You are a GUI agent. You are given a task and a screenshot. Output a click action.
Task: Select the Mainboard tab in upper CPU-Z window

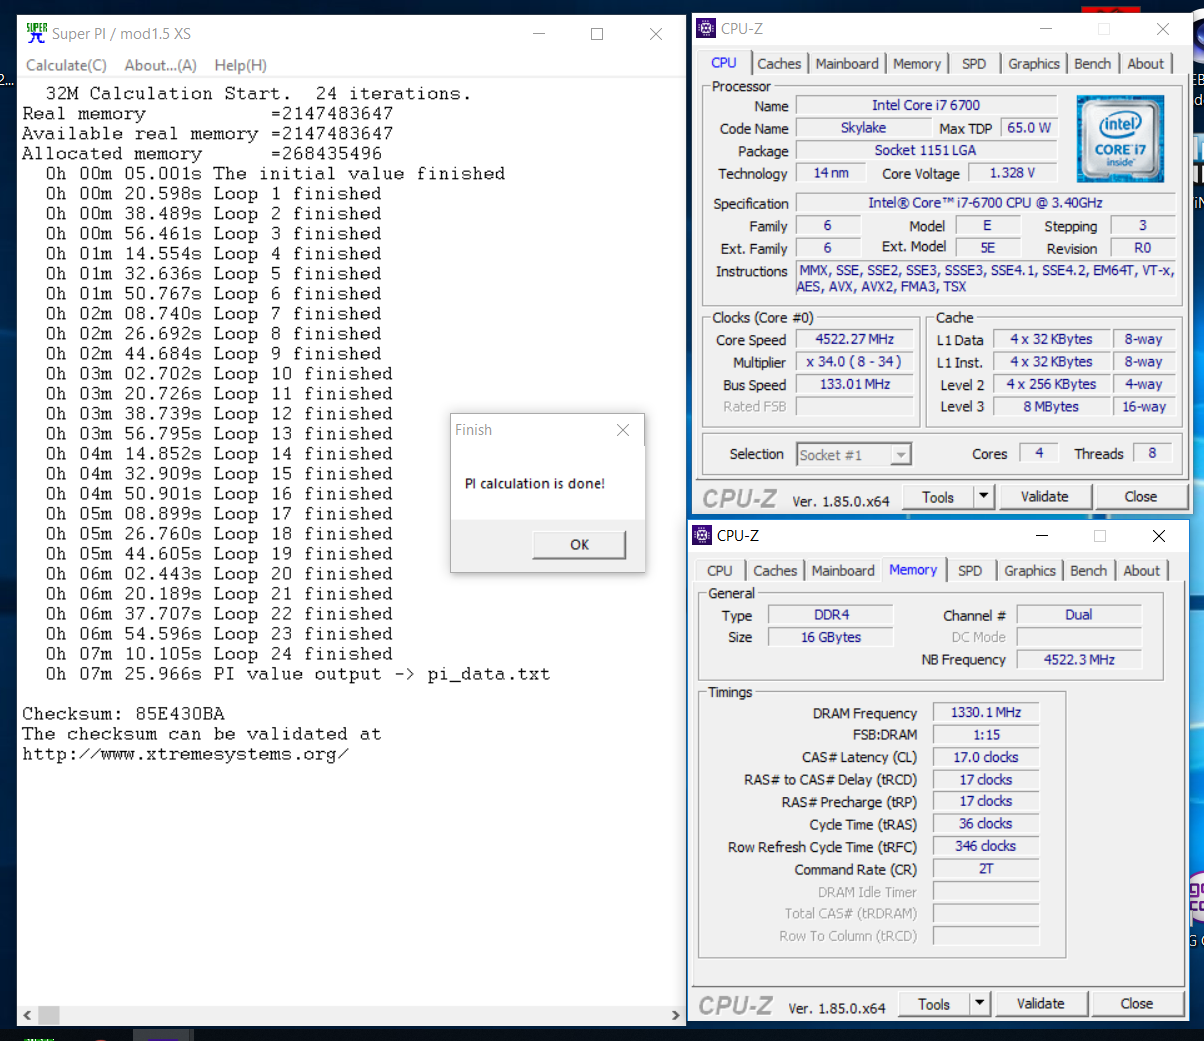tap(847, 63)
